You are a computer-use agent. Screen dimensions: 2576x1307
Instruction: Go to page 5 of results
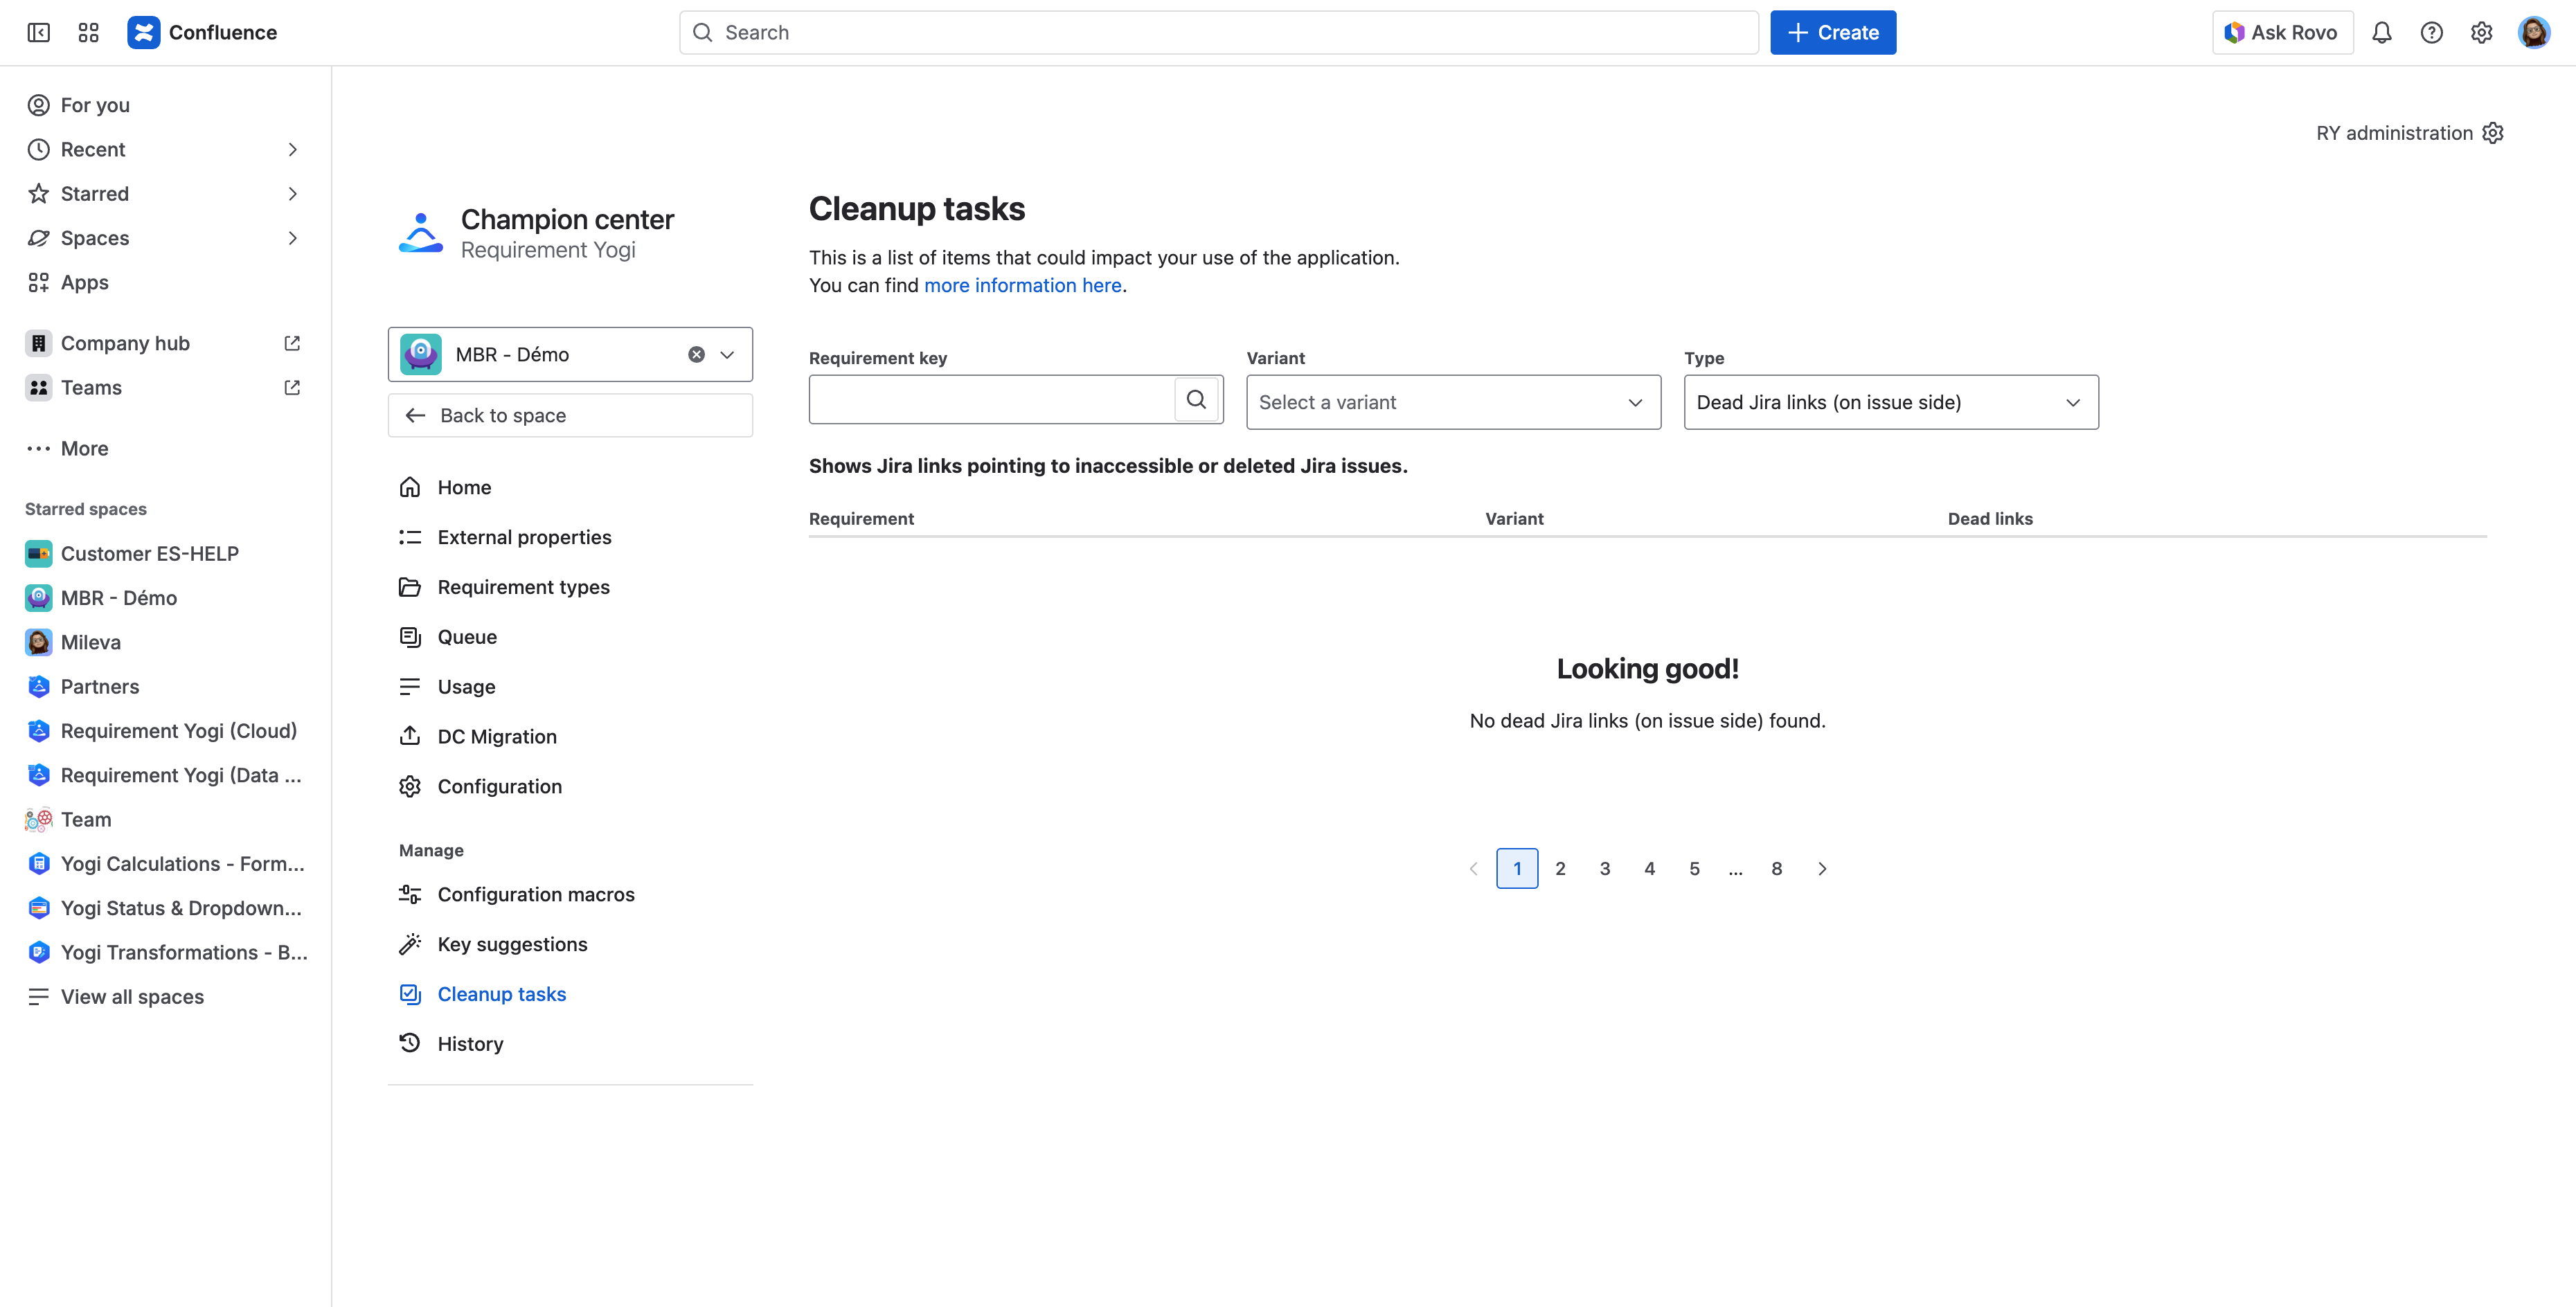[x=1694, y=868]
